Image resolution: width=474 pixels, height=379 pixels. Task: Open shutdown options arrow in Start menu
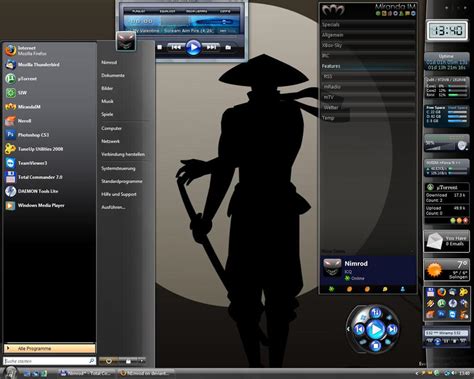pyautogui.click(x=142, y=361)
